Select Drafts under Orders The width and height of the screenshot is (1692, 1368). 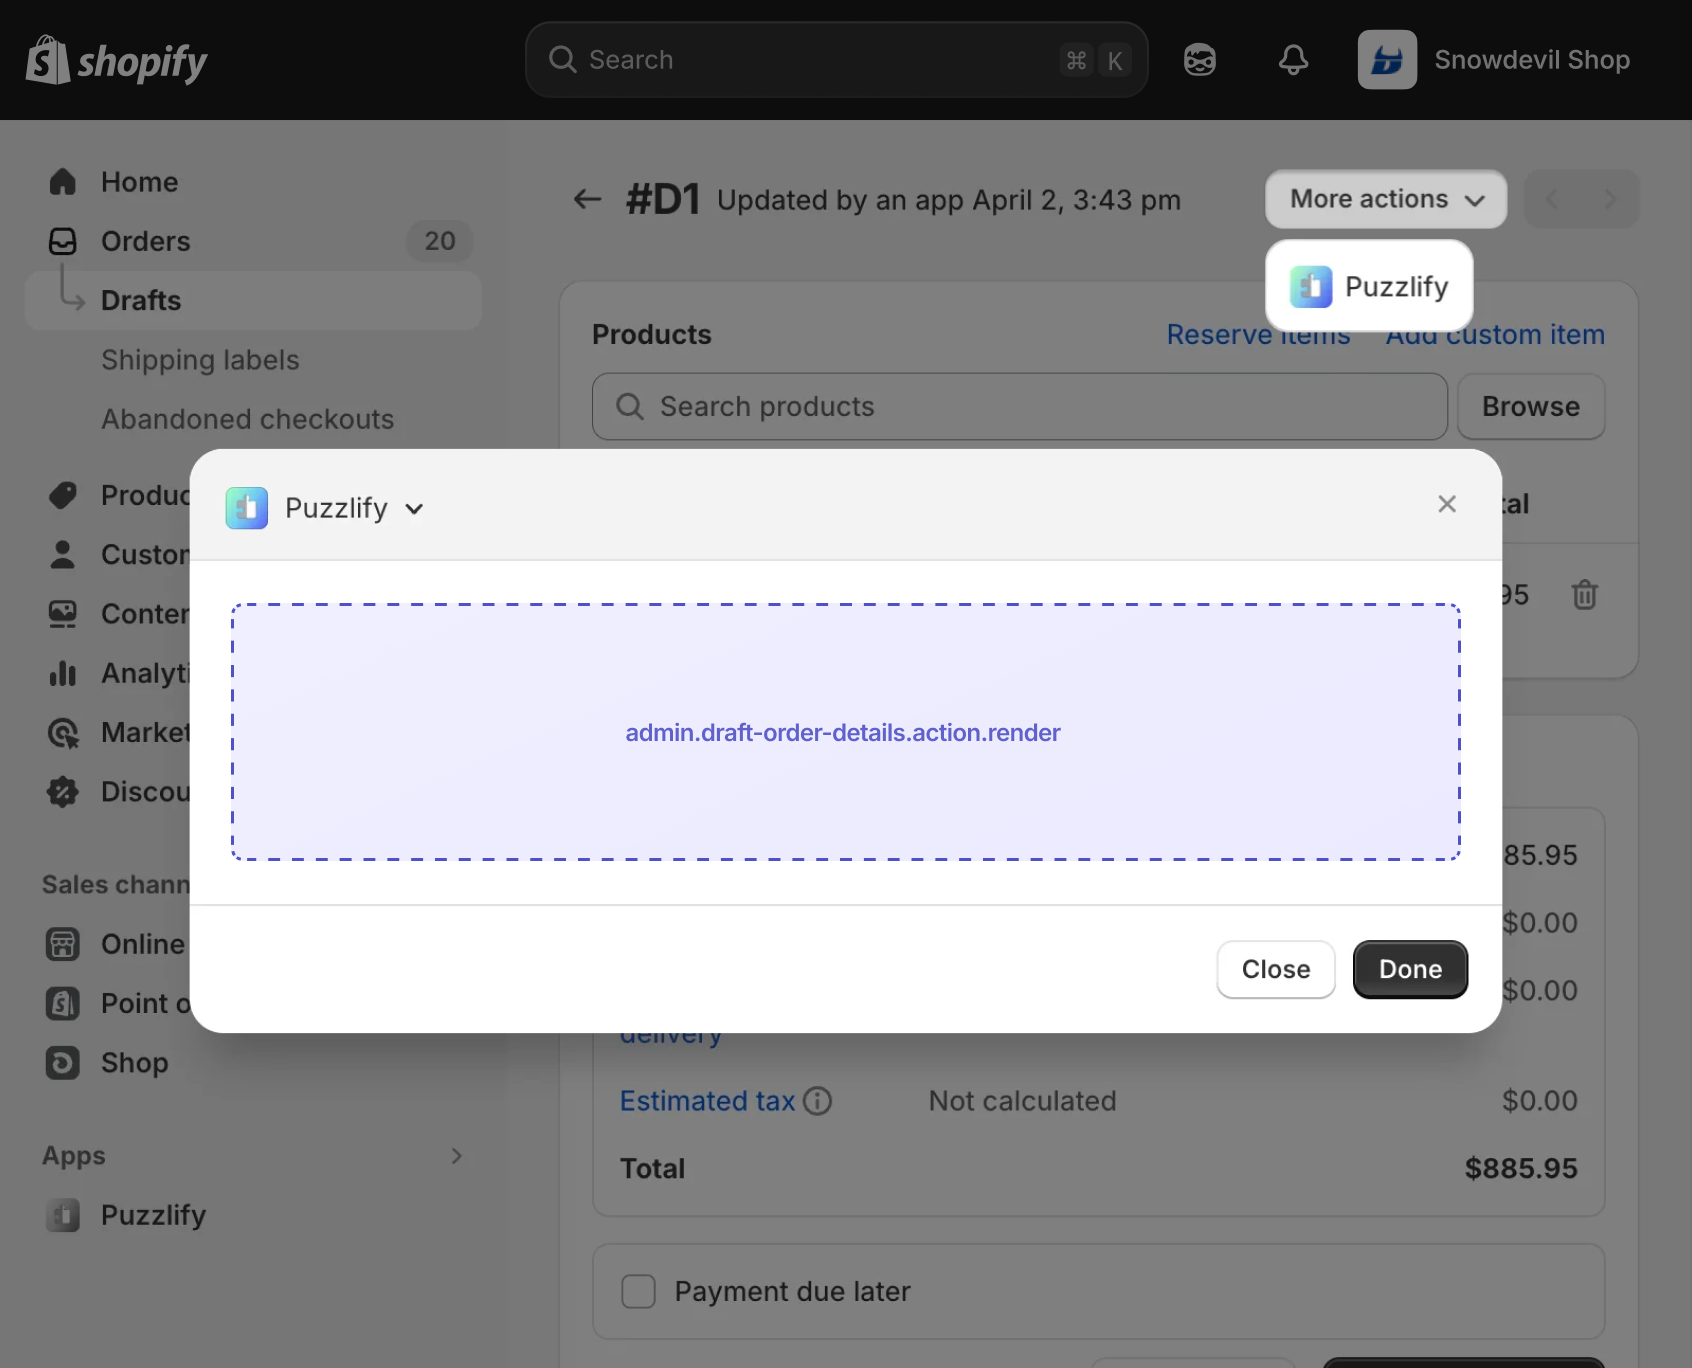point(254,300)
